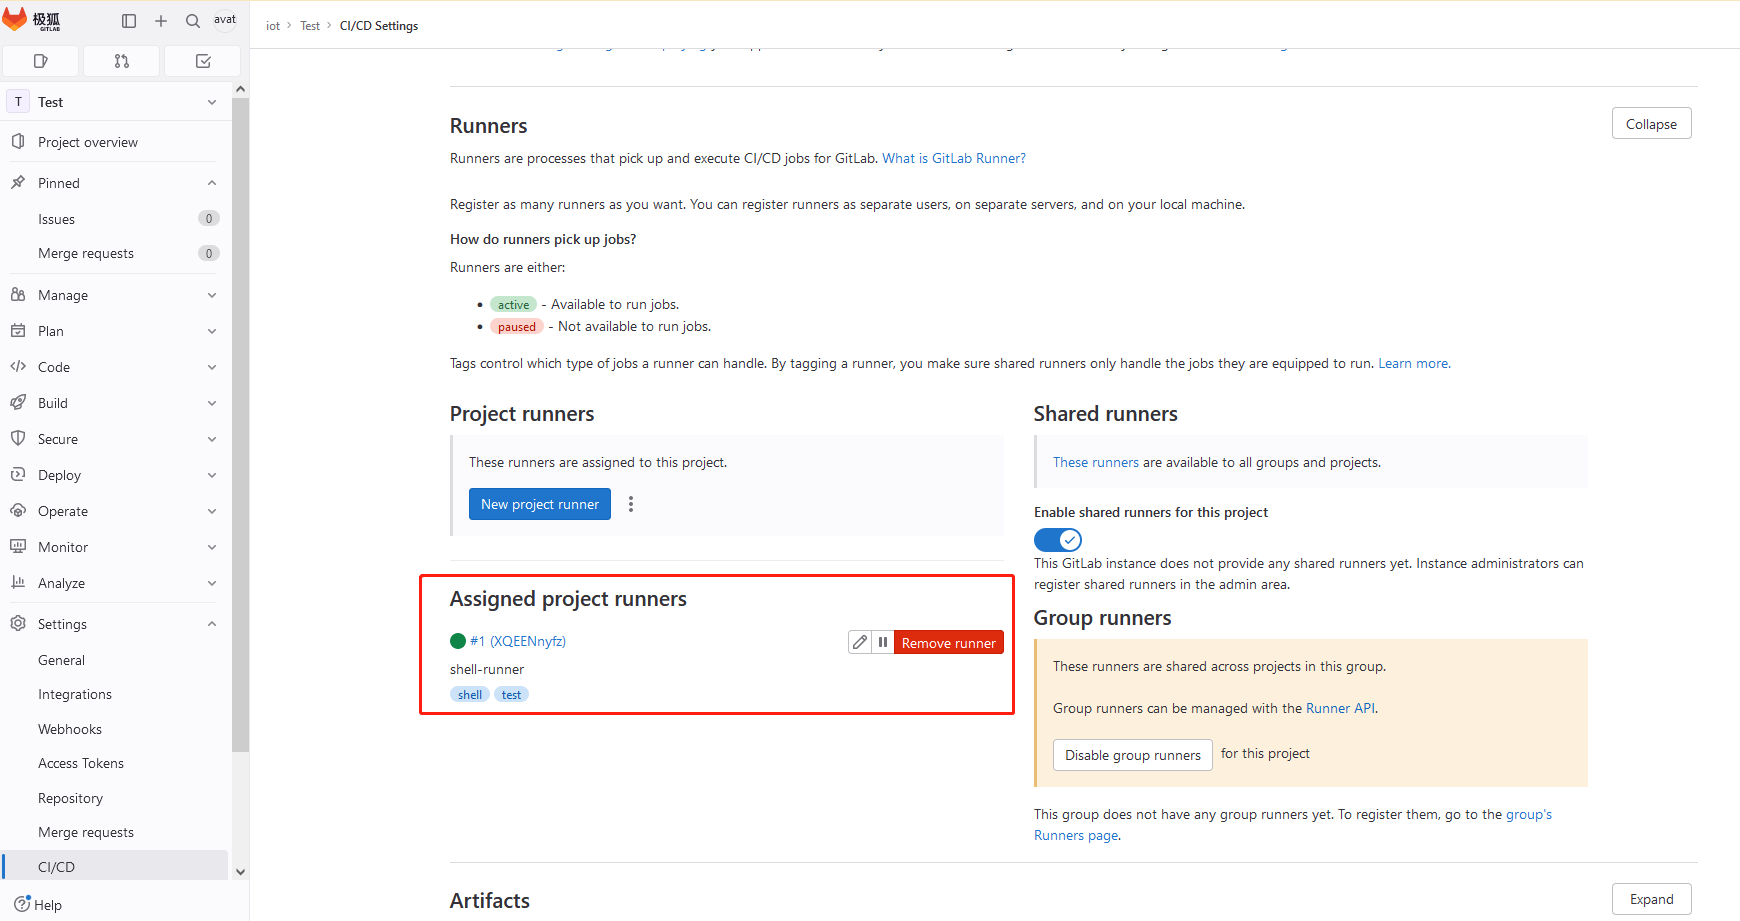Click Disable group runners button
1740x921 pixels.
coord(1132,755)
